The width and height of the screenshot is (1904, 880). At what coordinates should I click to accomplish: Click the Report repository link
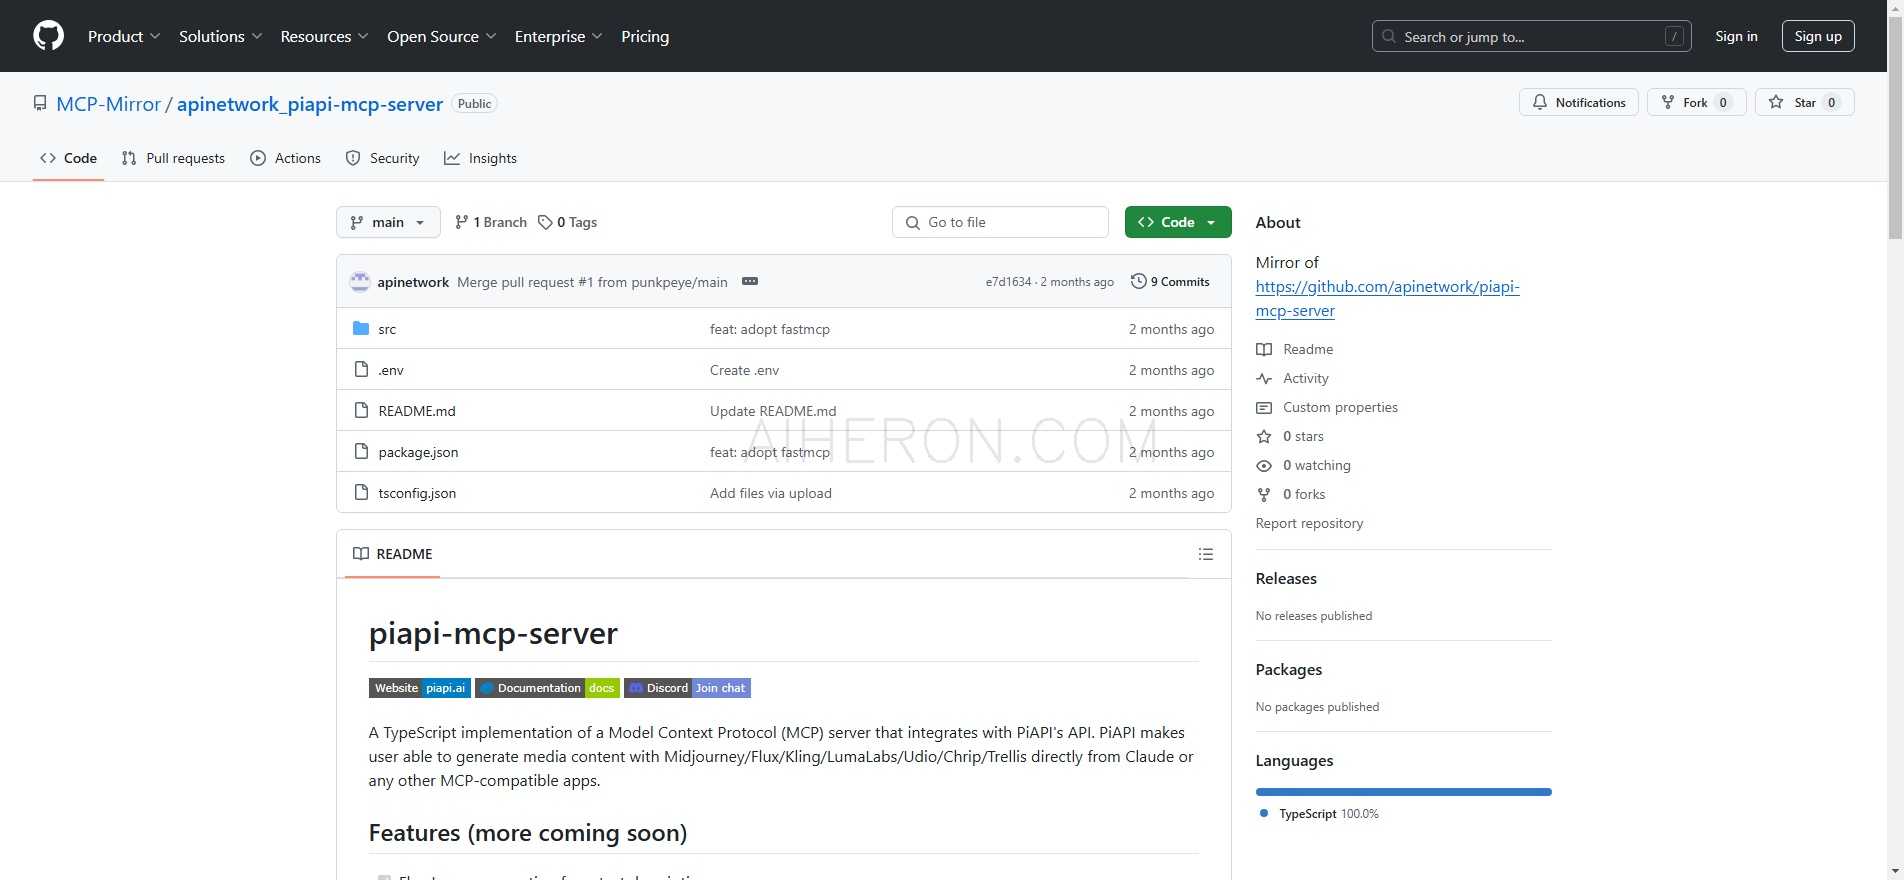(1309, 523)
